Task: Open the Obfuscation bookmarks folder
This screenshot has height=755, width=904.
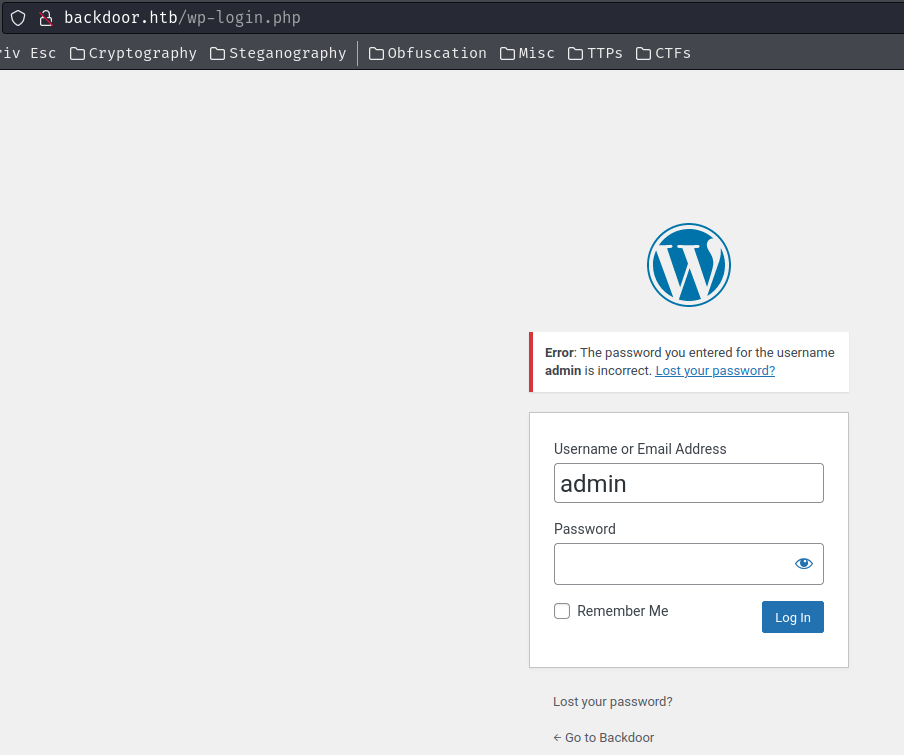Action: click(x=427, y=53)
